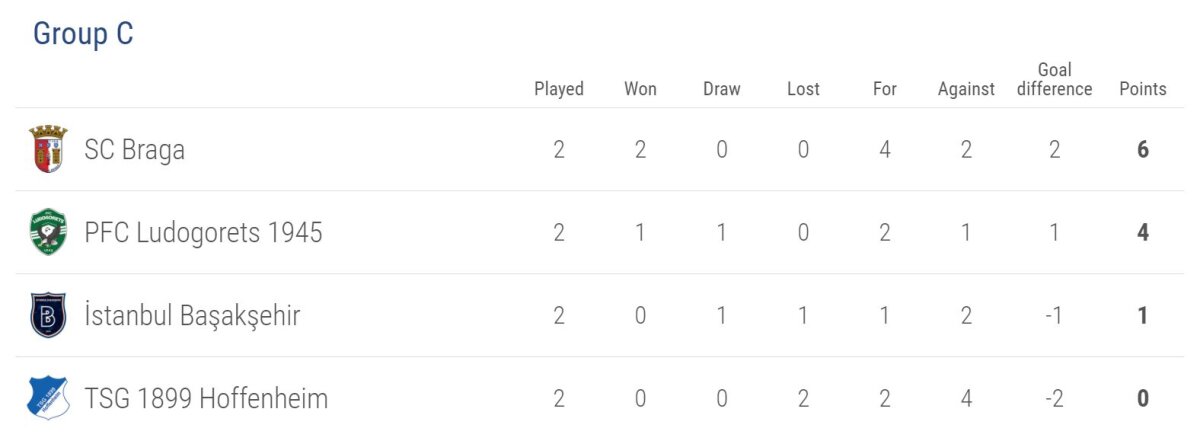Click the Goal difference column header
1200x444 pixels.
pyautogui.click(x=1054, y=79)
